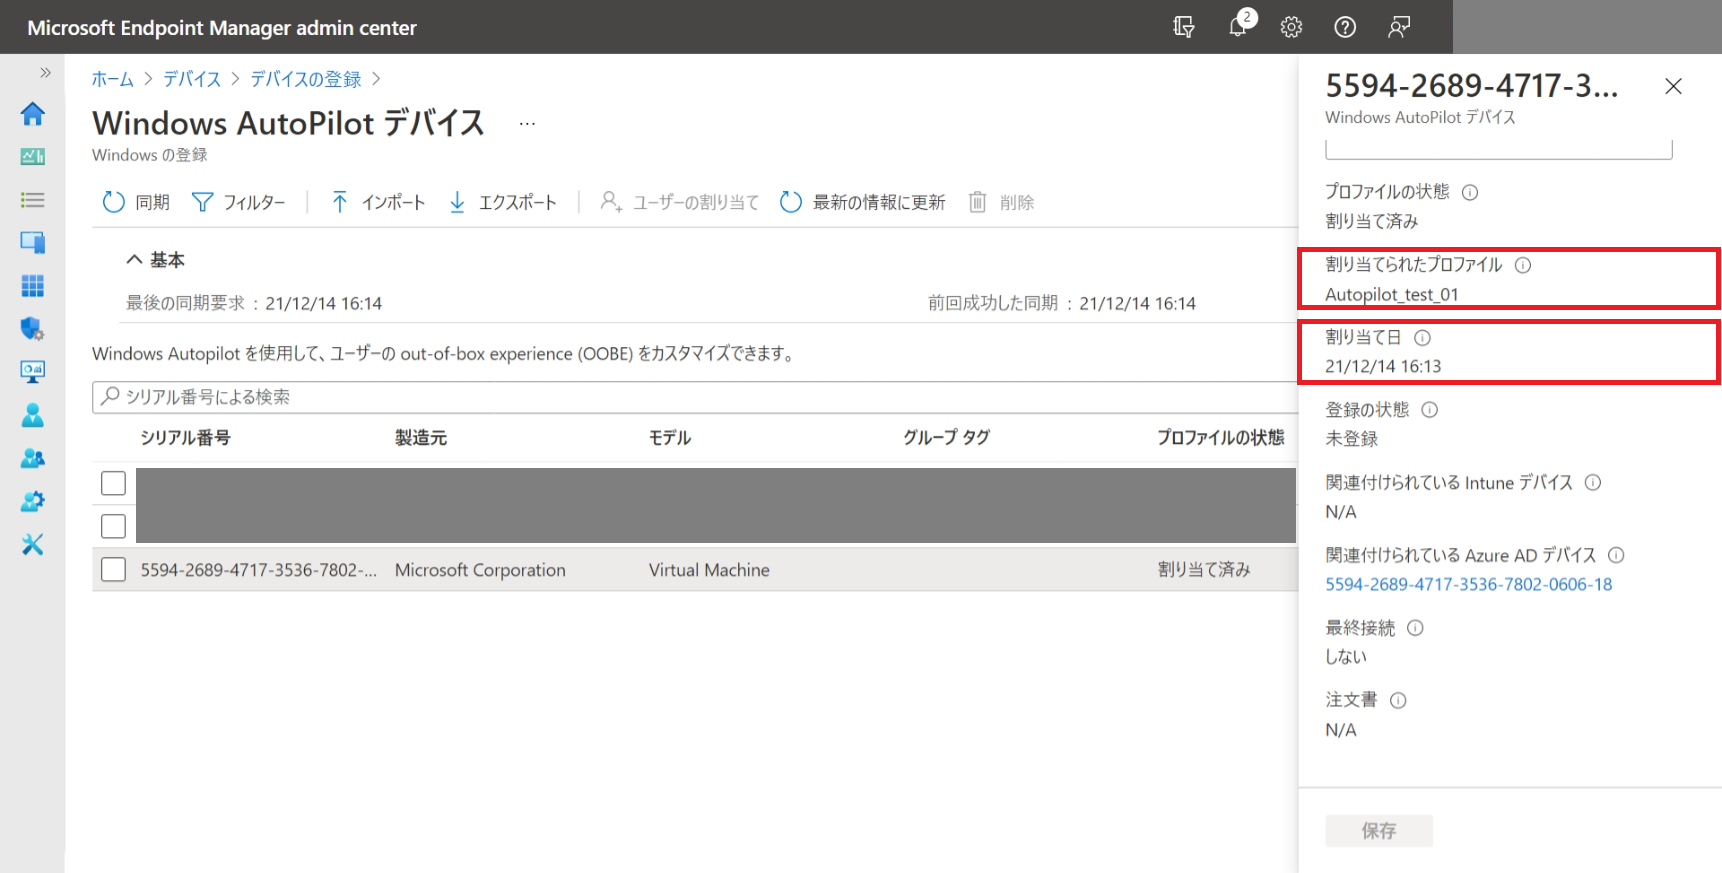Click the 同期 sync toolbar button

pyautogui.click(x=136, y=202)
